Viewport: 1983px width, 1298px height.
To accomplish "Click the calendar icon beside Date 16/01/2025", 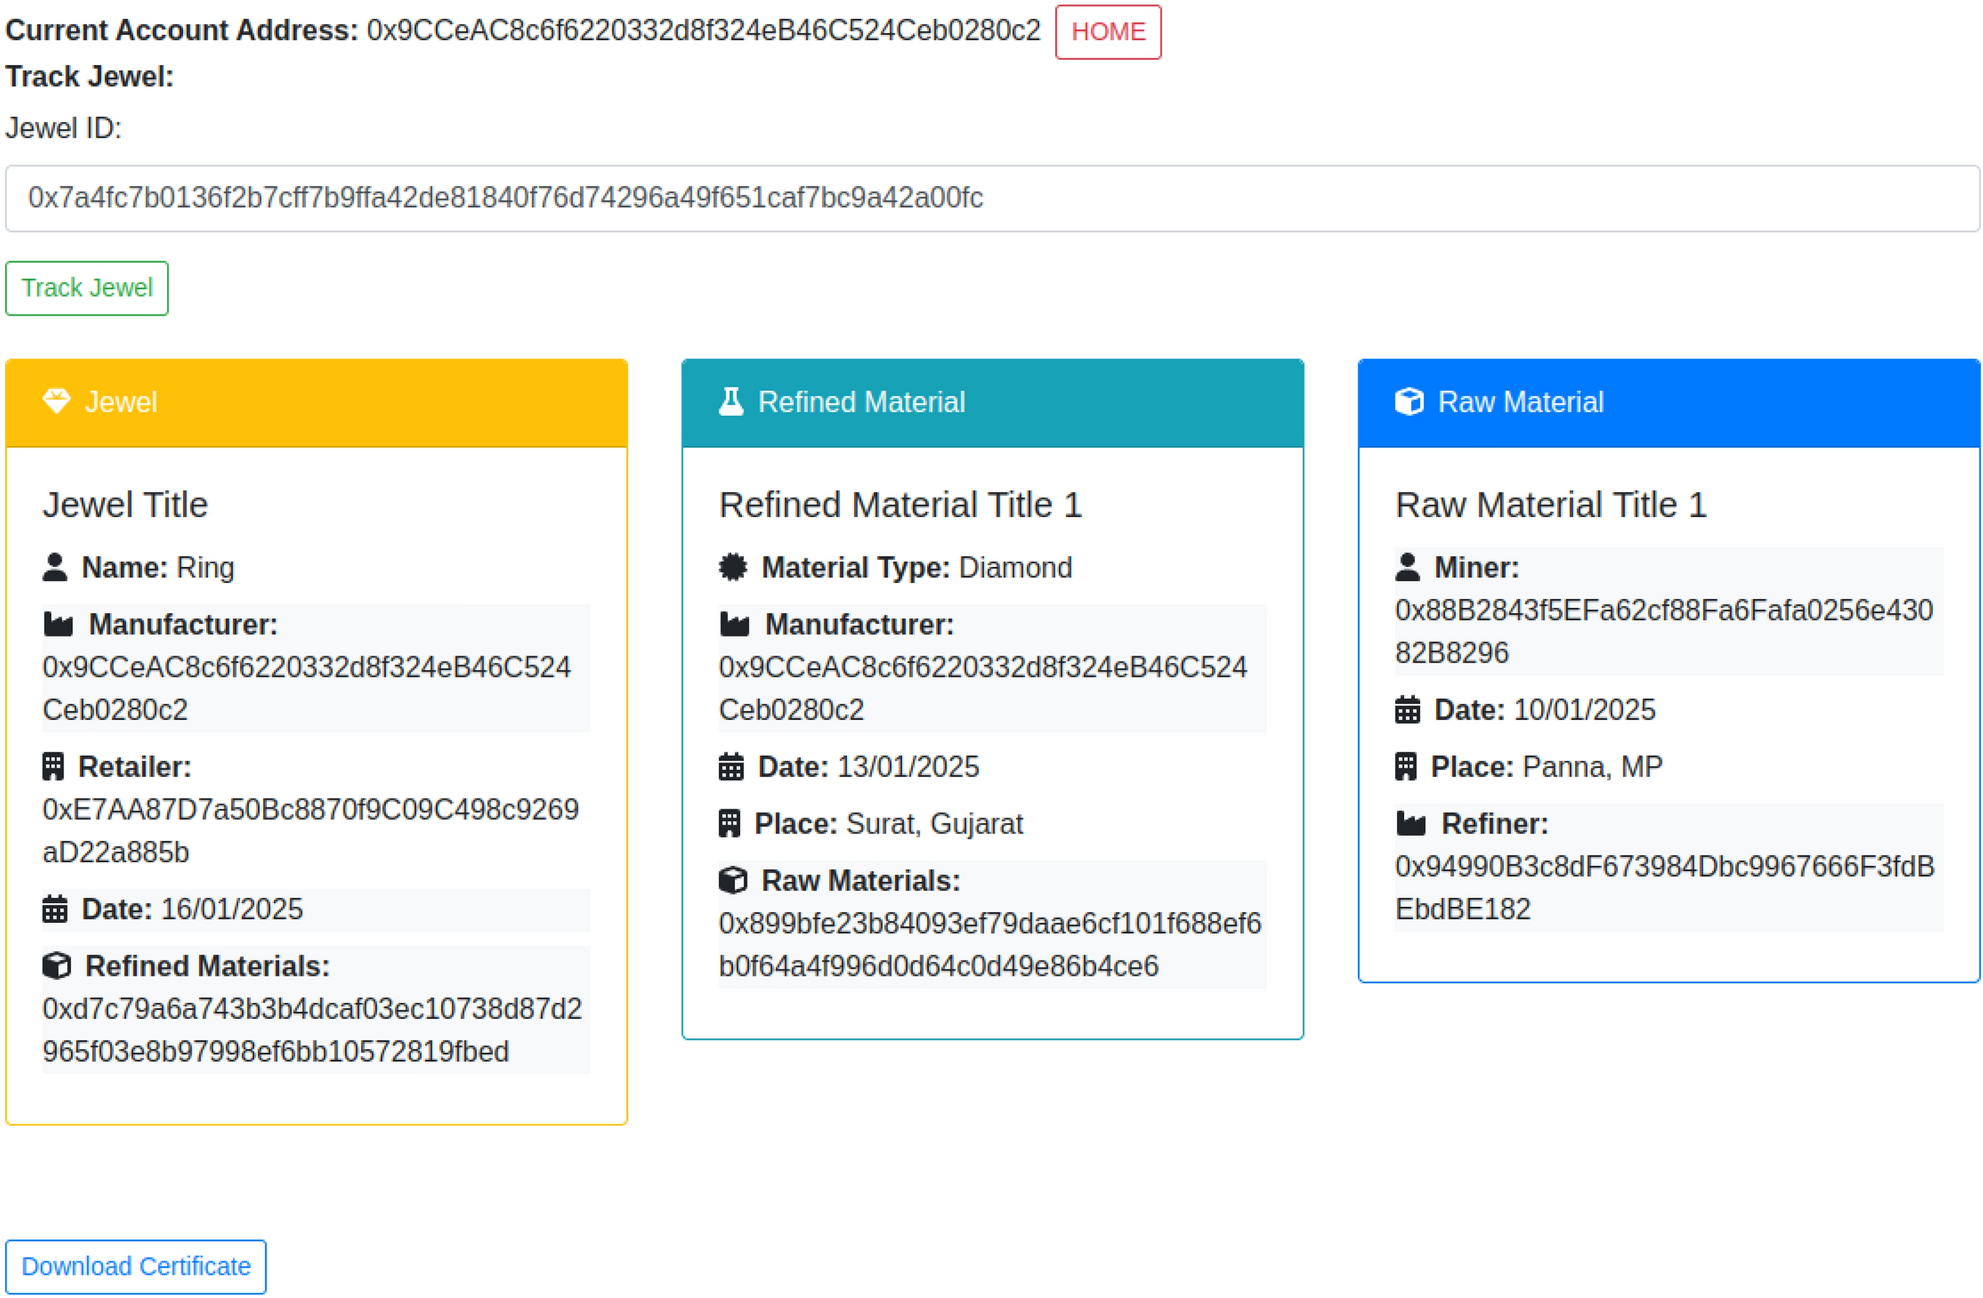I will (x=55, y=909).
